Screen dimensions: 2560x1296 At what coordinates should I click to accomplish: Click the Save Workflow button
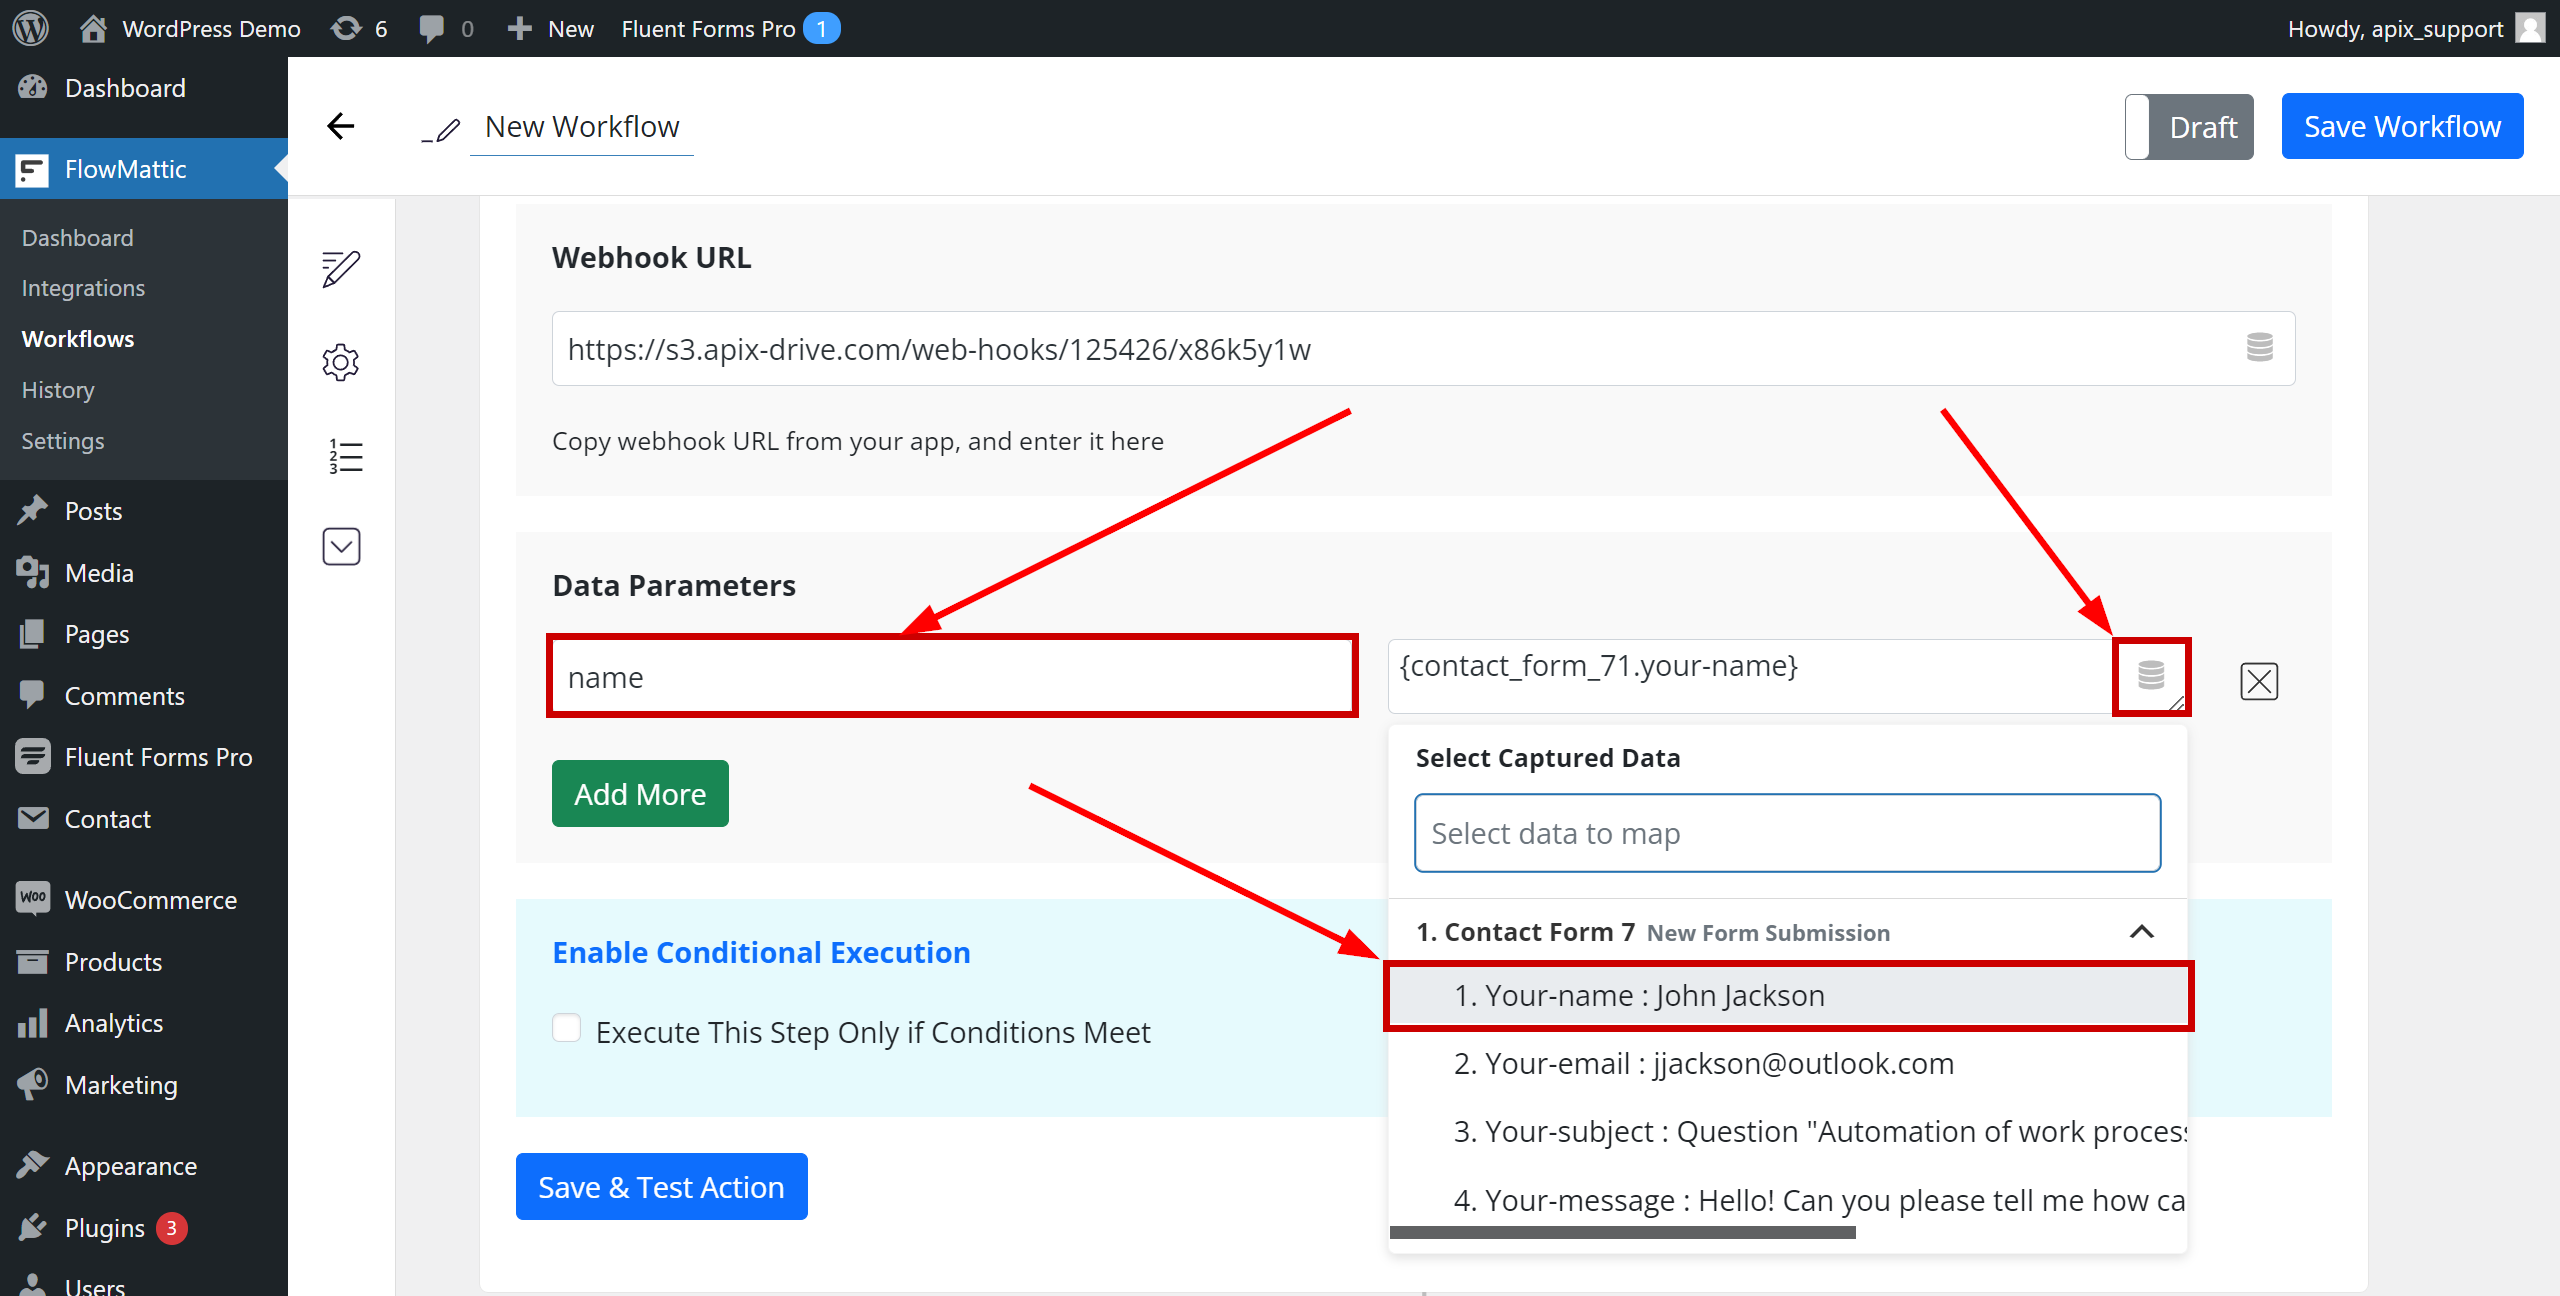[x=2402, y=126]
